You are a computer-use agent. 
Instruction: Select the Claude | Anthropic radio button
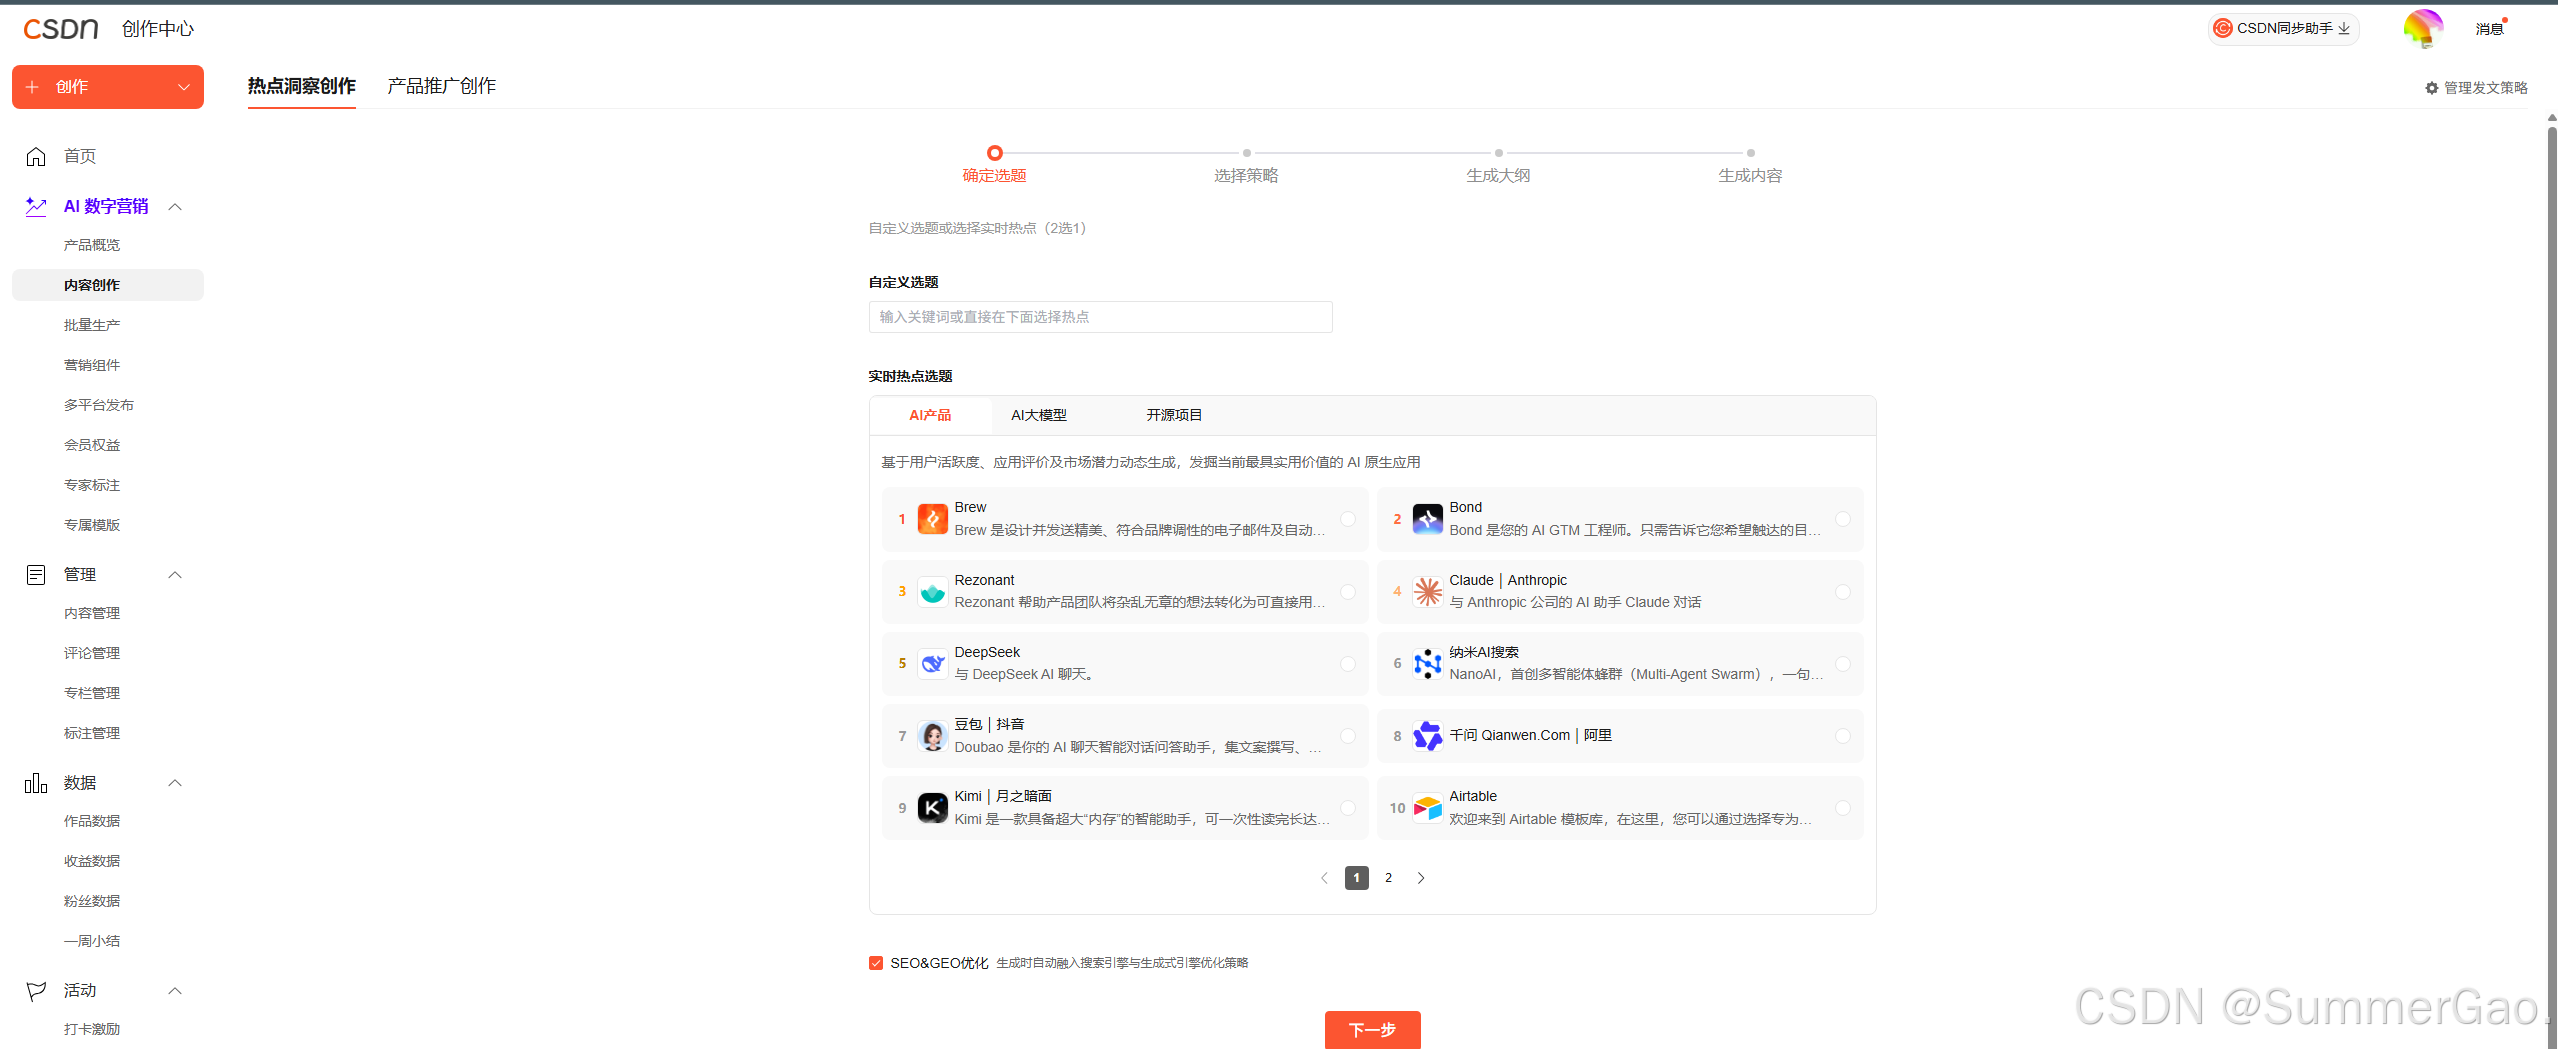(1843, 592)
